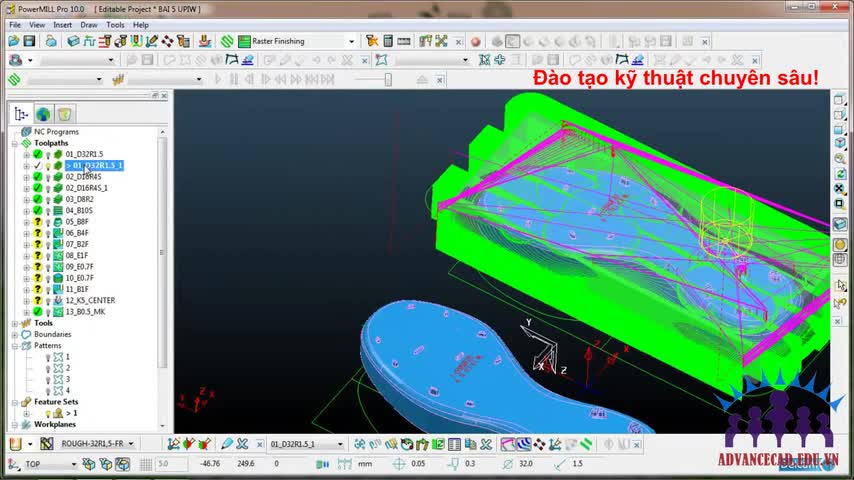Select toolpath 12_K5_CENTER

pos(90,300)
